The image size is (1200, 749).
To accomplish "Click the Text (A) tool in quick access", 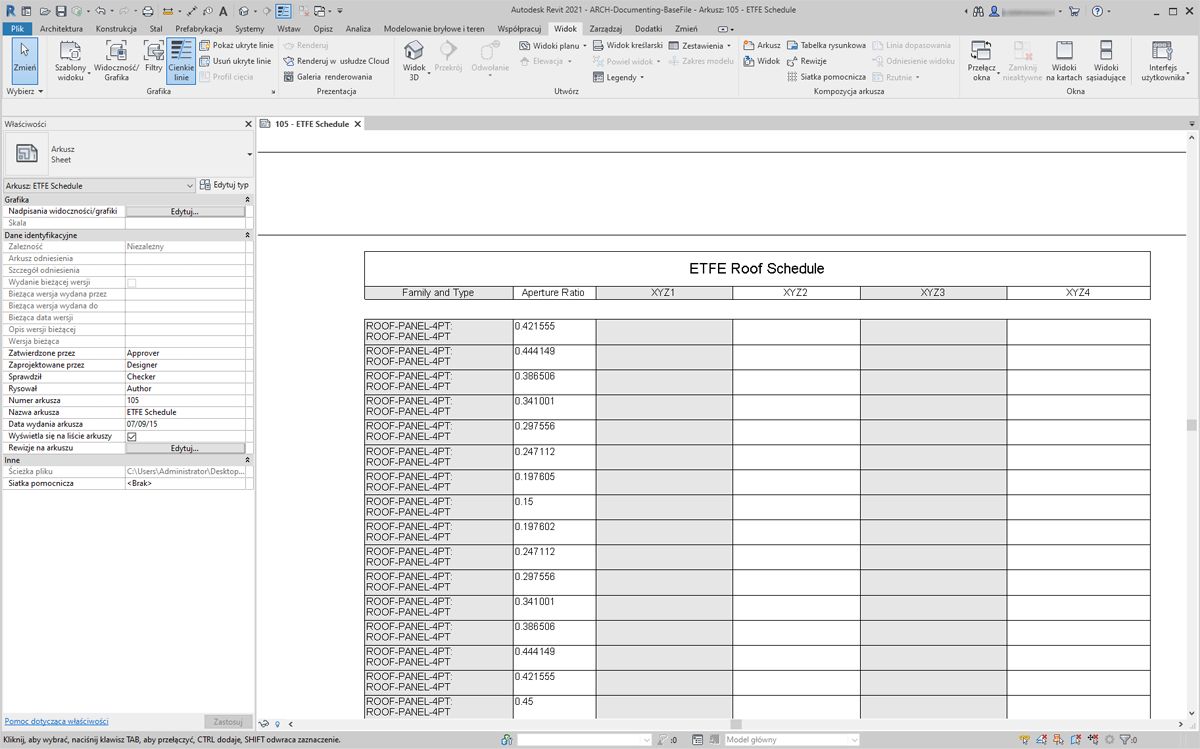I will coord(222,11).
